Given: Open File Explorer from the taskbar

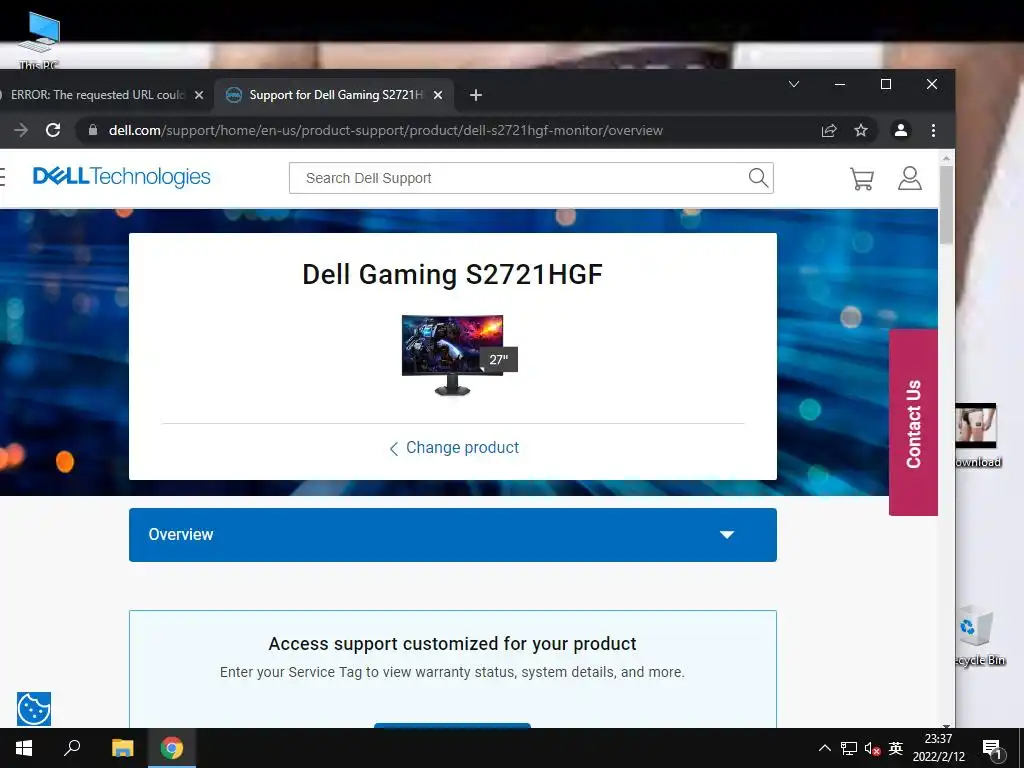Looking at the screenshot, I should (122, 748).
